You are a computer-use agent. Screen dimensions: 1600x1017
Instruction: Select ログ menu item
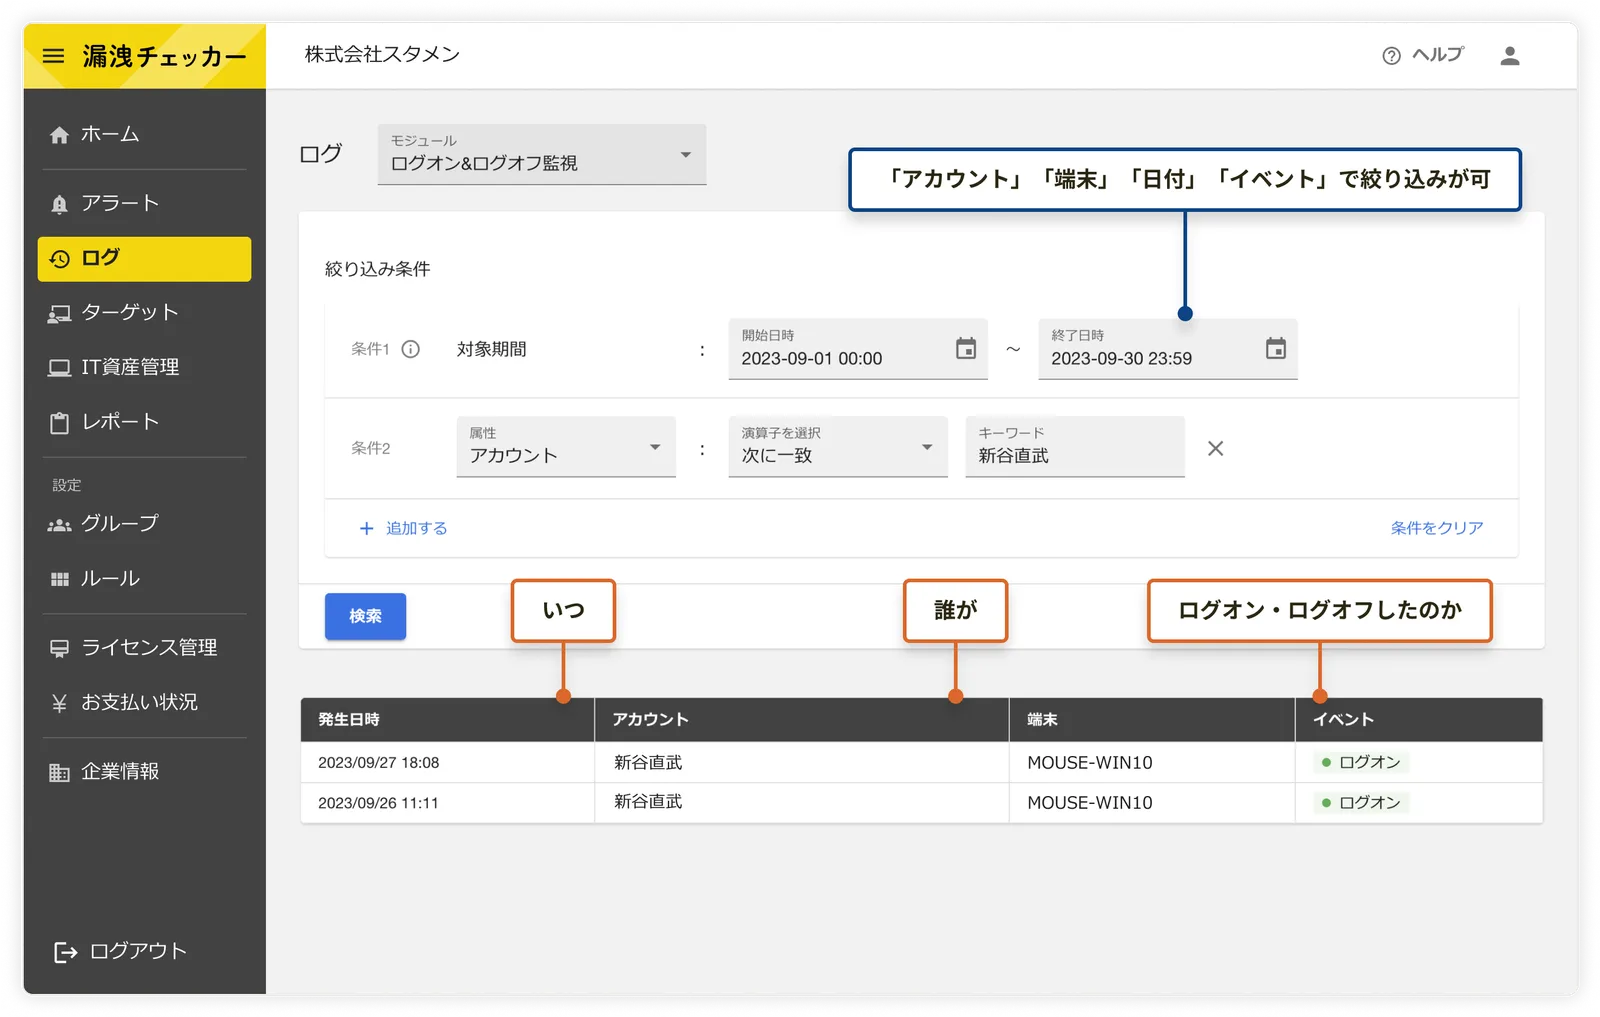coord(144,259)
